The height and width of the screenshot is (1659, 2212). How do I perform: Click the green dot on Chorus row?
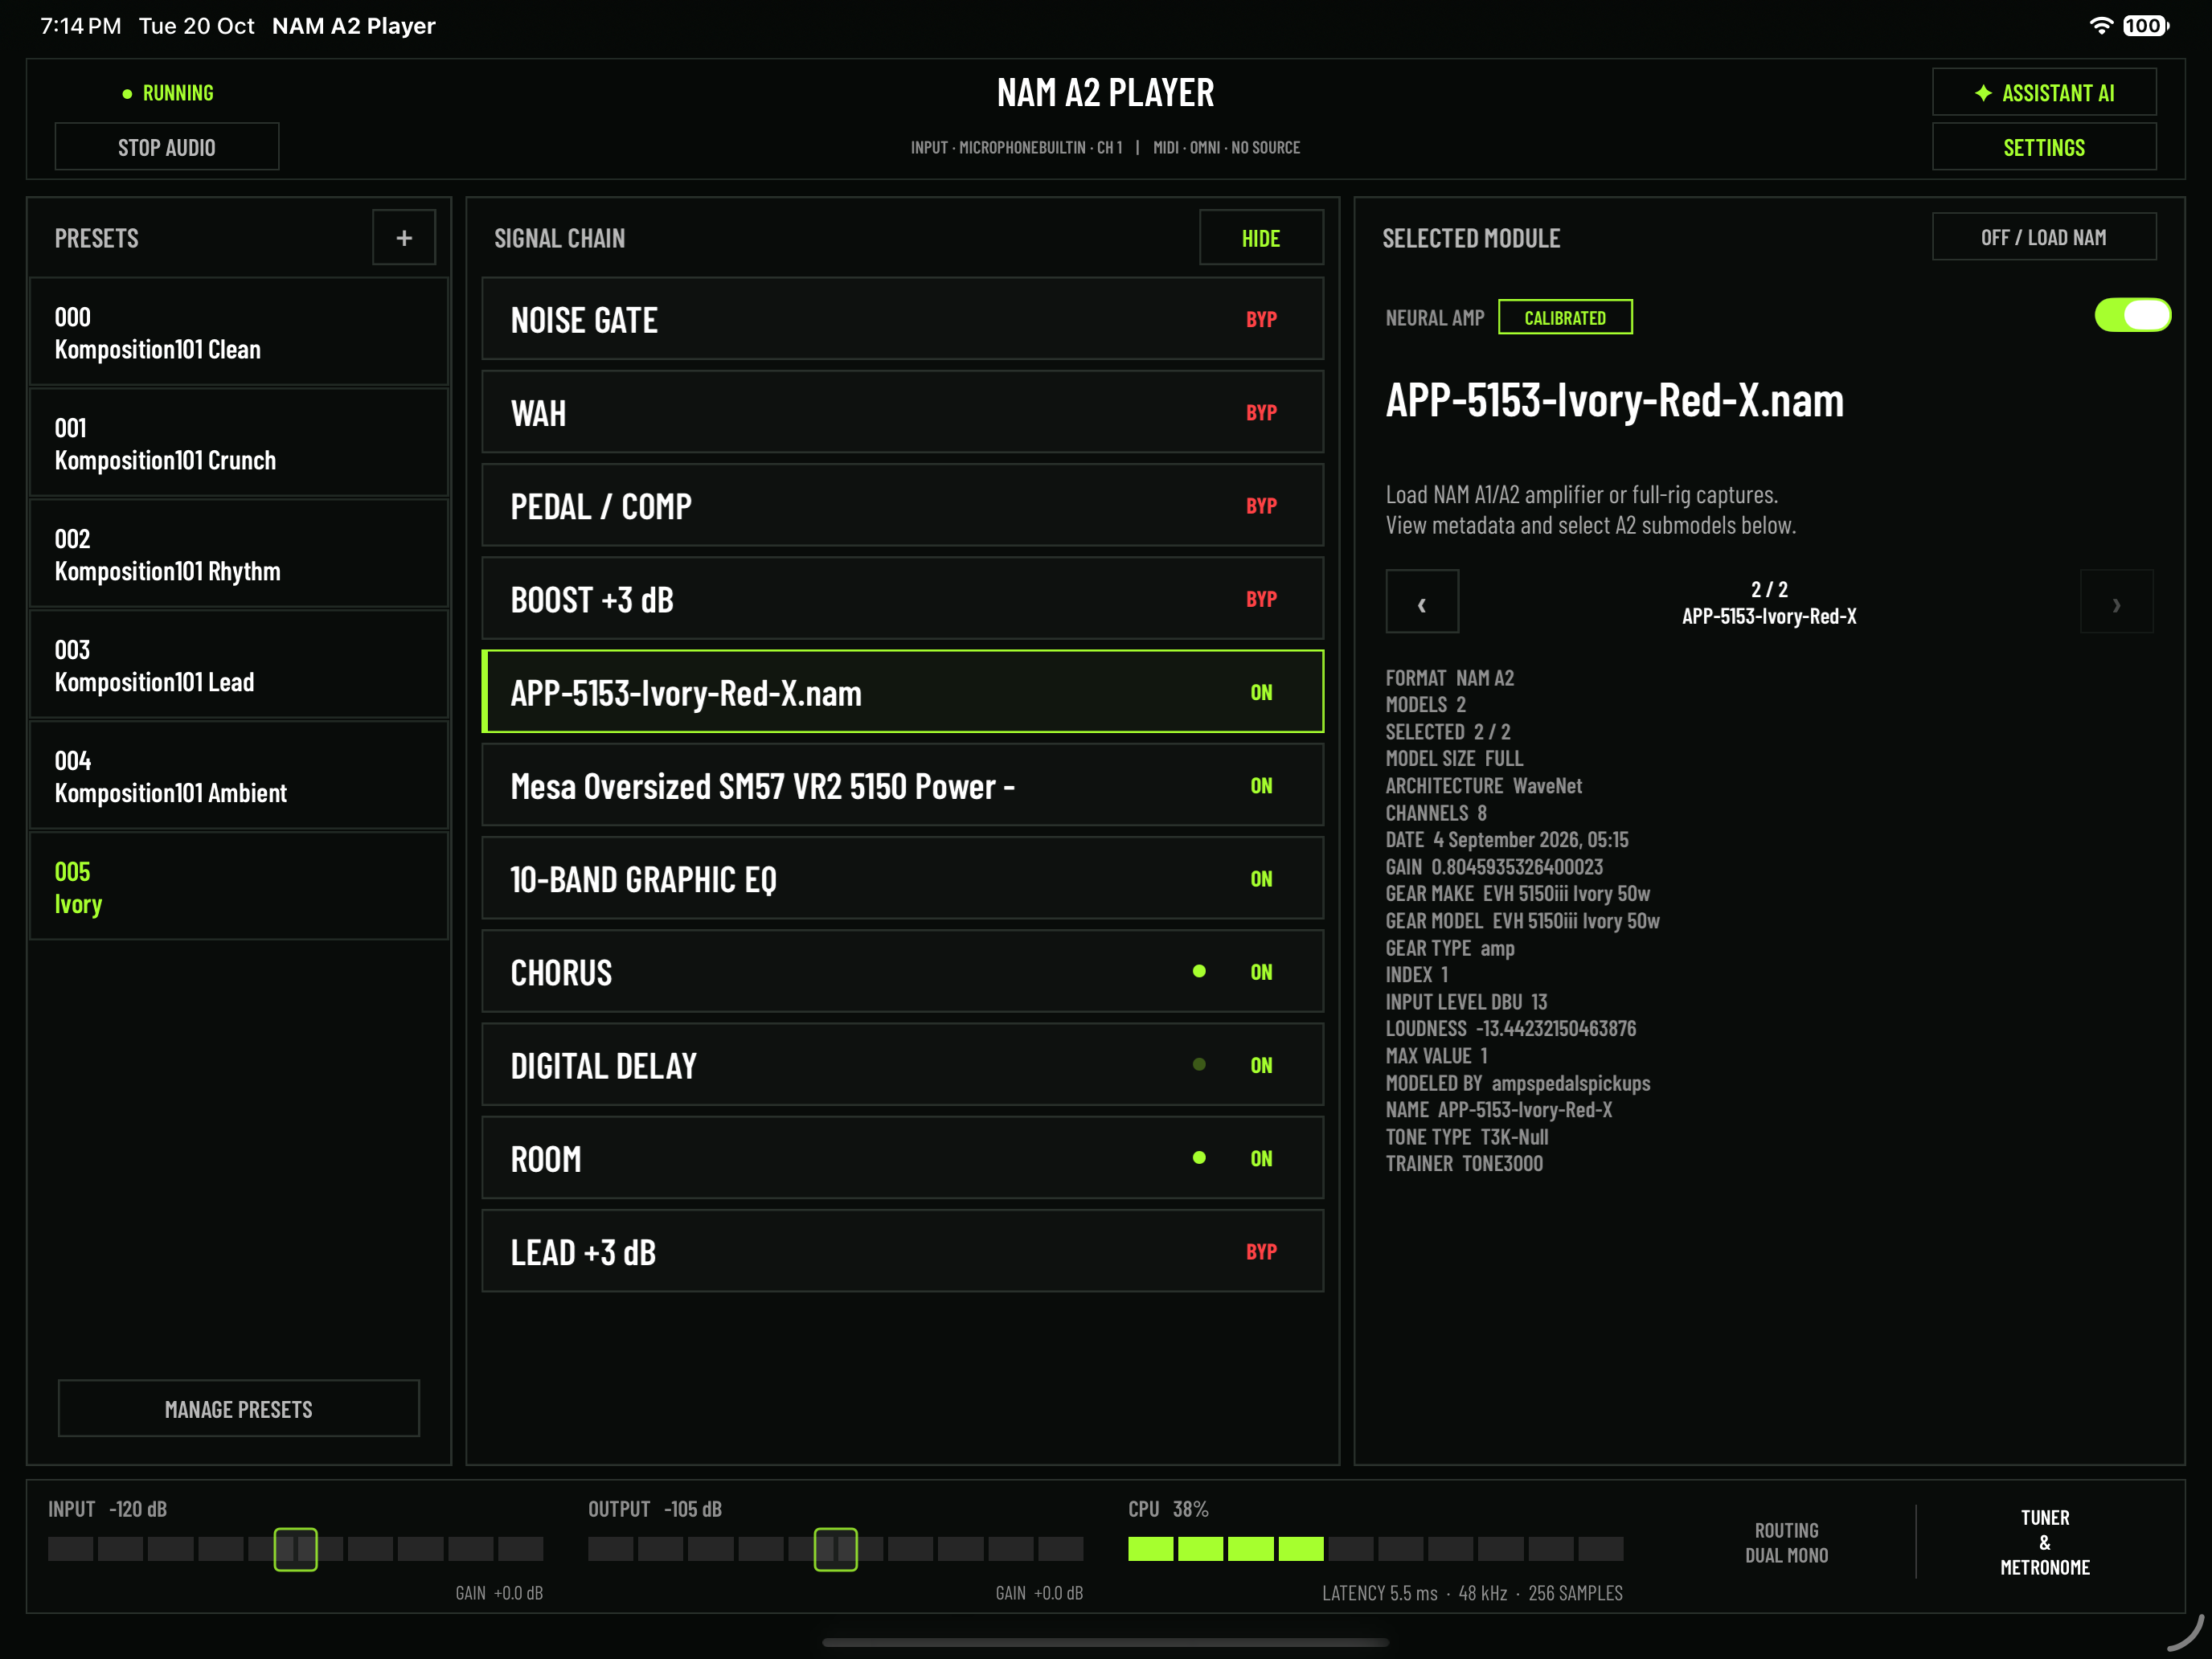pyautogui.click(x=1199, y=971)
